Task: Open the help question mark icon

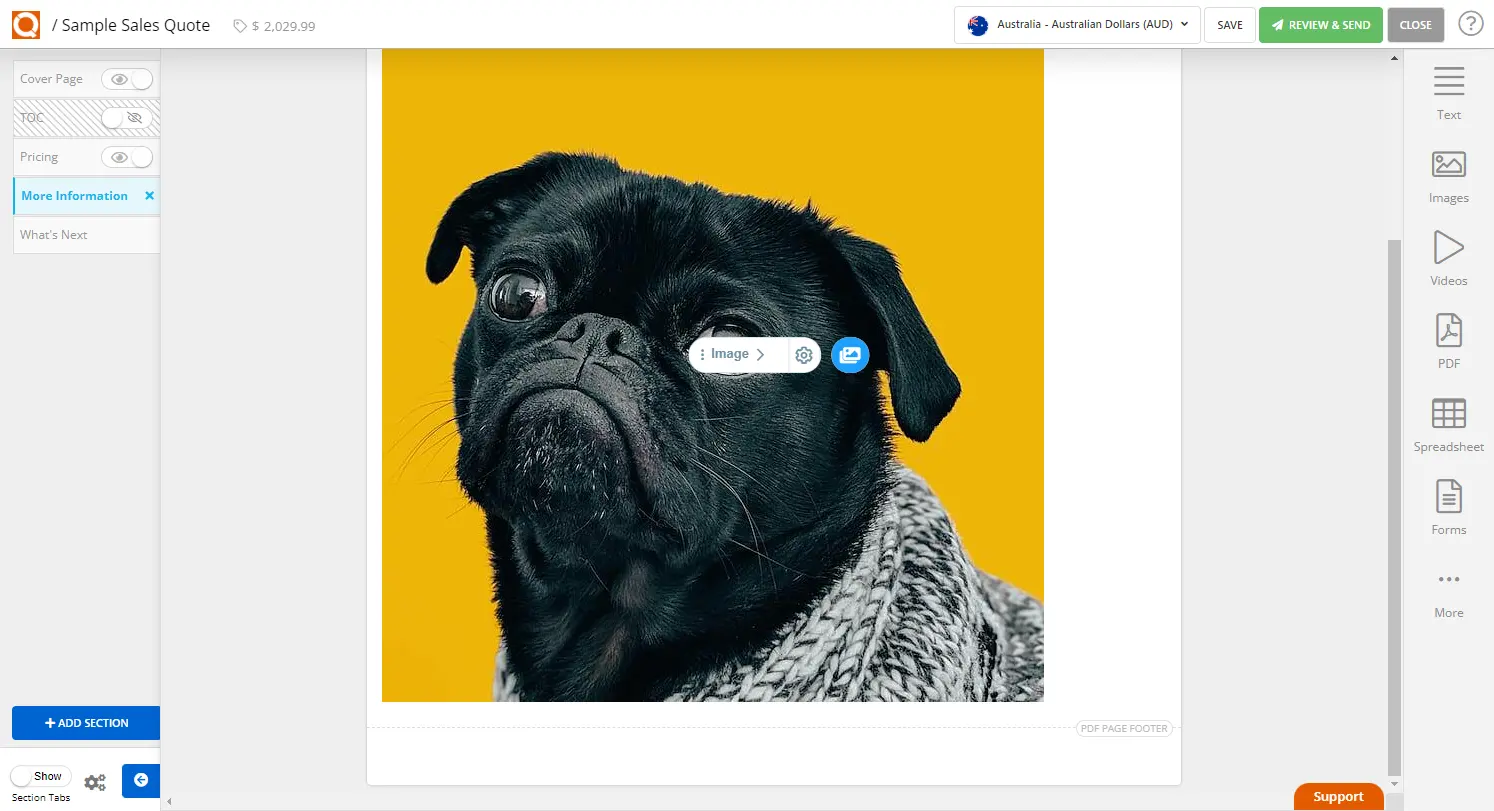Action: (x=1470, y=24)
